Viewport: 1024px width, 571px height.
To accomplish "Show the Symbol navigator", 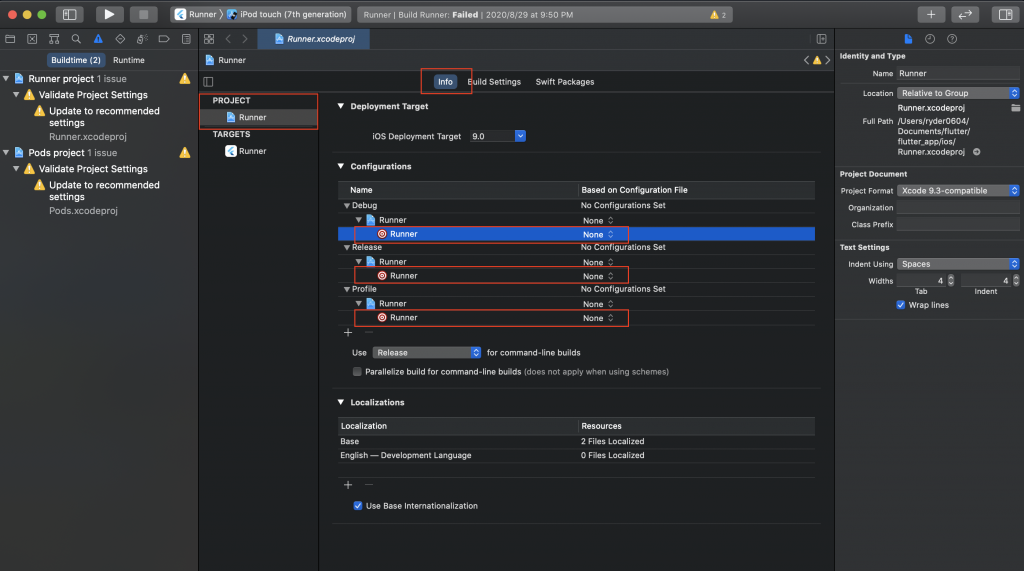I will tap(54, 39).
